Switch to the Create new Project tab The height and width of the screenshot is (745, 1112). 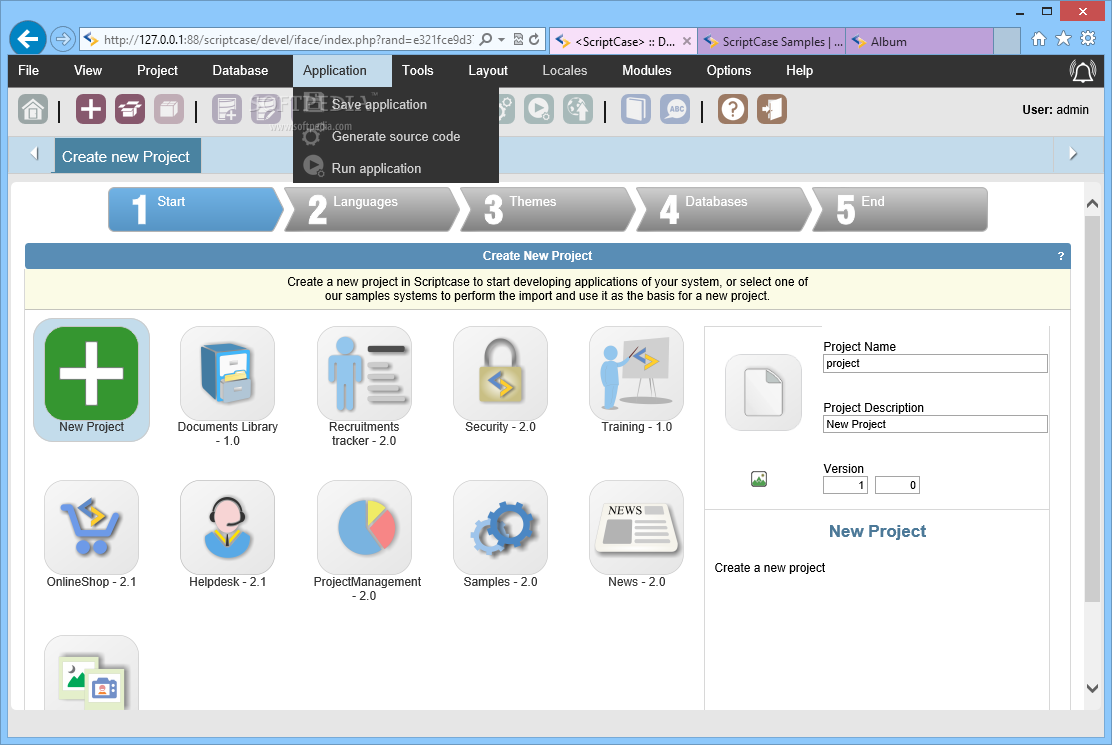pyautogui.click(x=128, y=156)
